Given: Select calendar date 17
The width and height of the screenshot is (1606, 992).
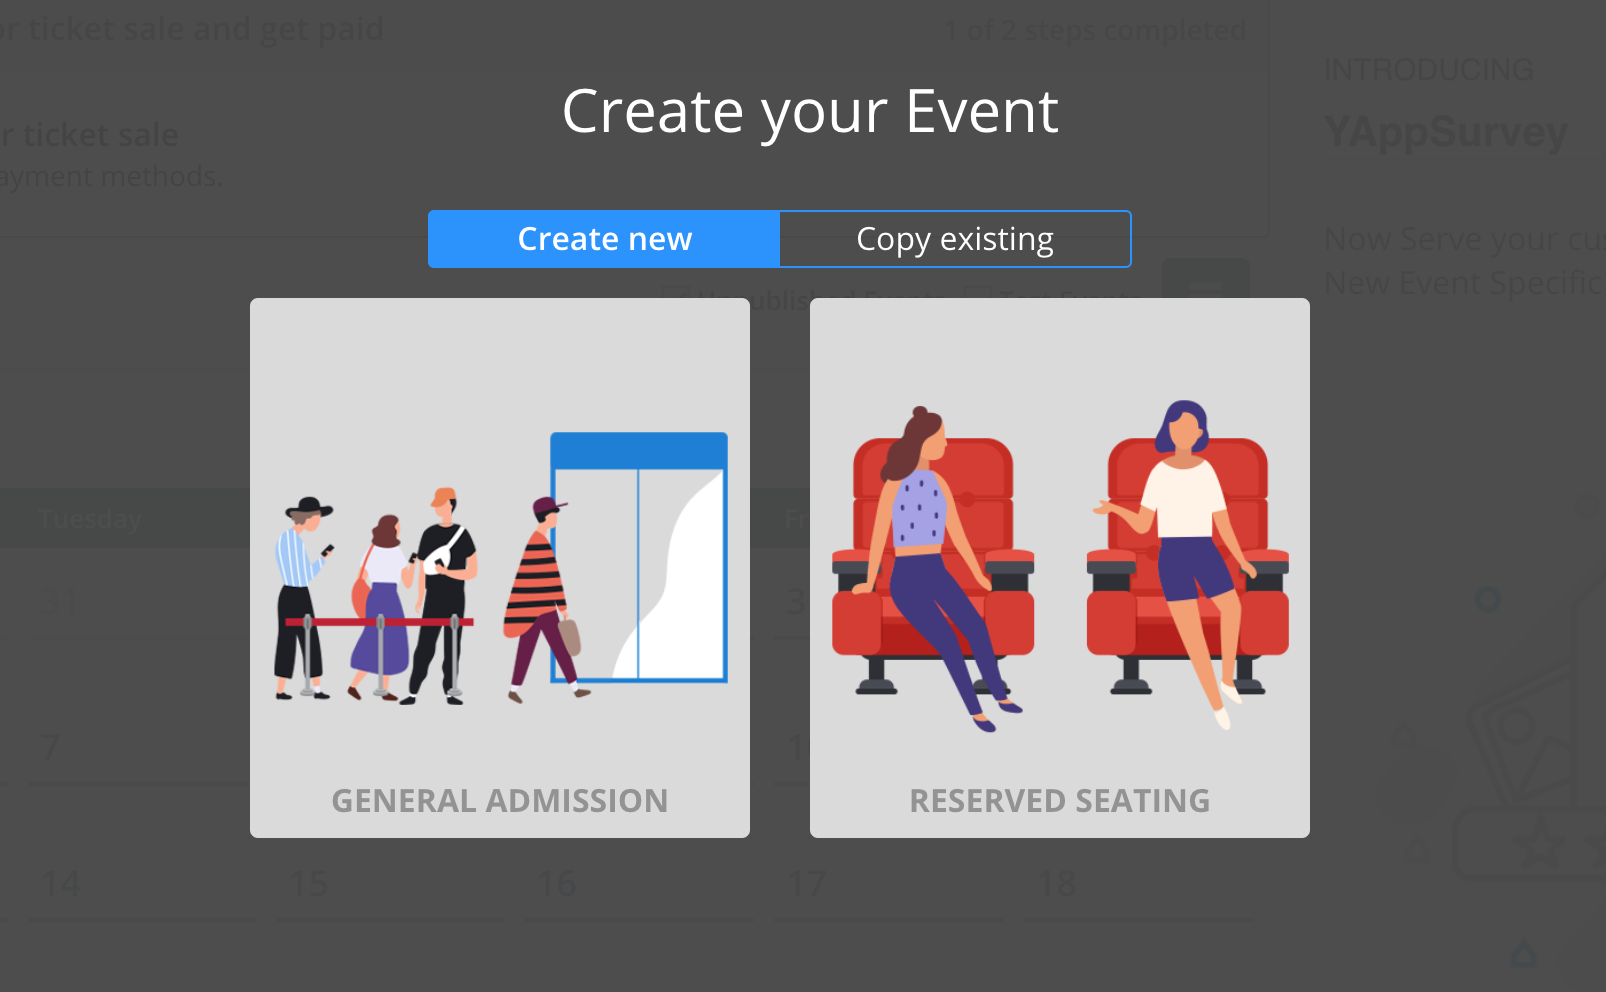Looking at the screenshot, I should coord(806,884).
